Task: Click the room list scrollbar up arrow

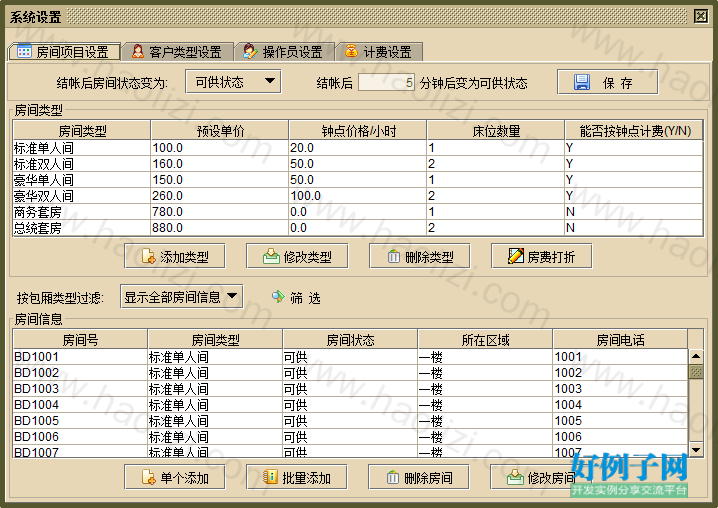Action: [x=696, y=356]
